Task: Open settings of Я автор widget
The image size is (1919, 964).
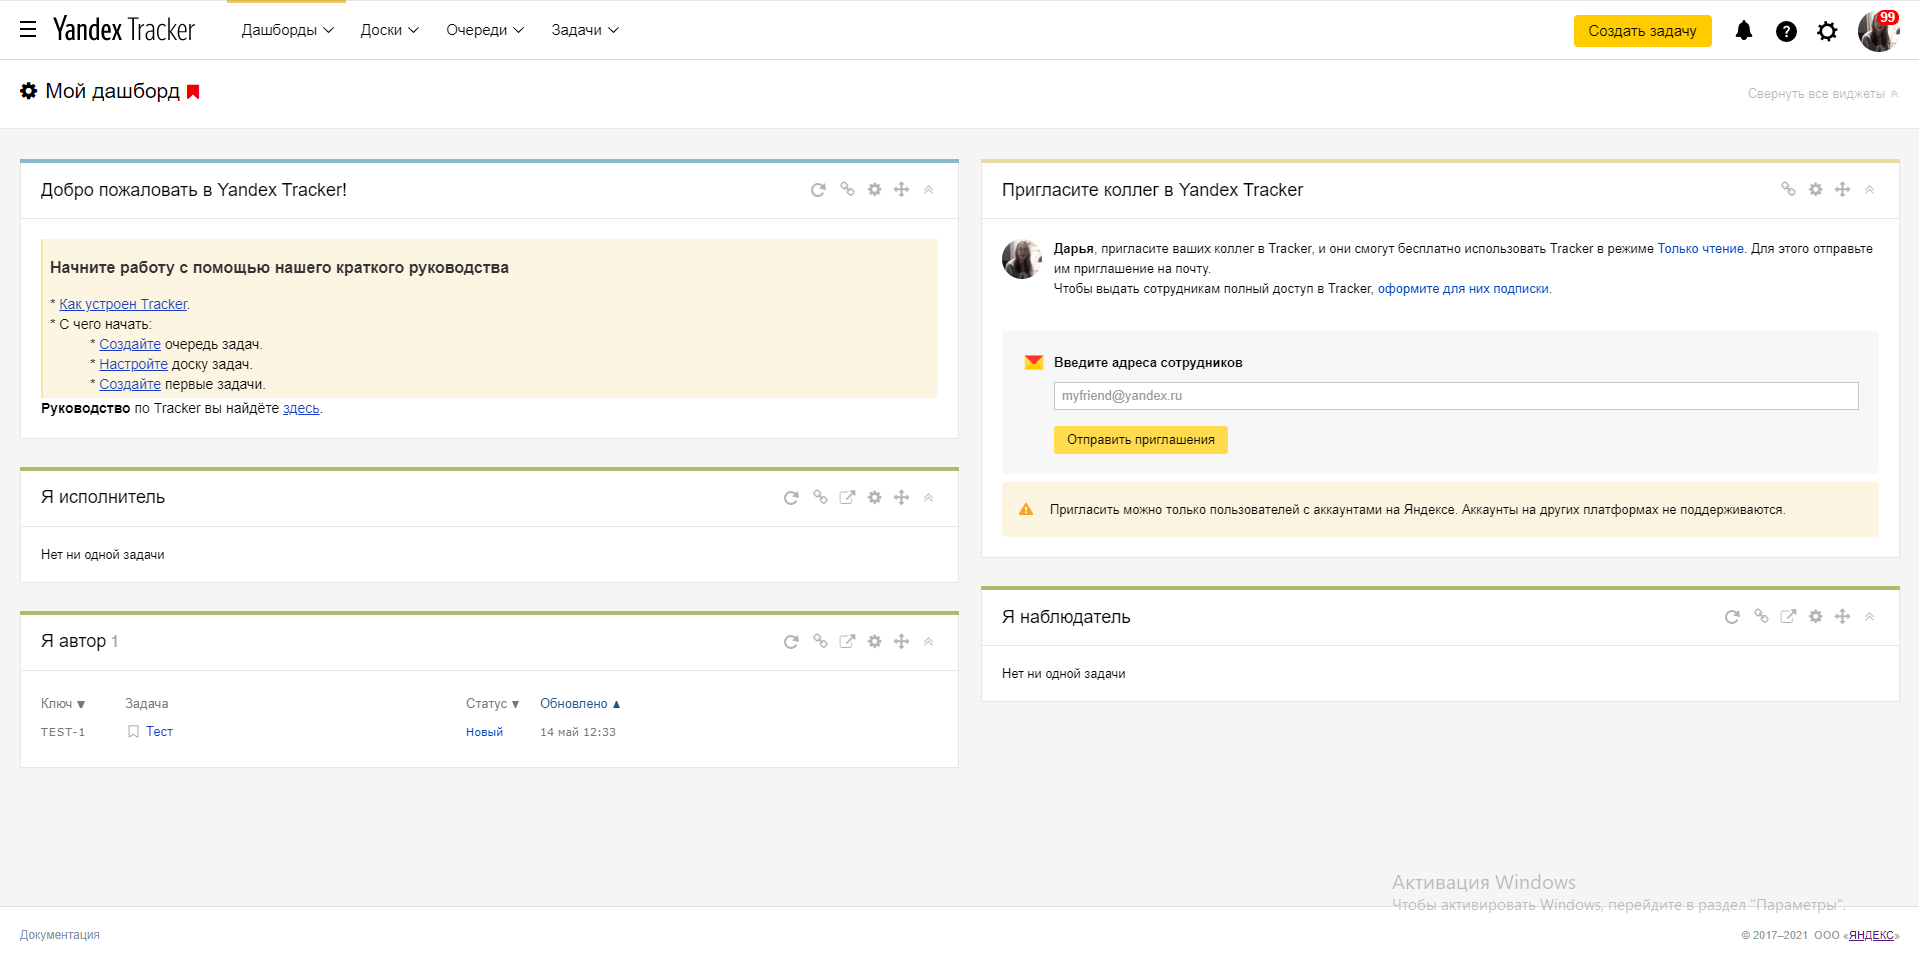Action: (x=875, y=641)
